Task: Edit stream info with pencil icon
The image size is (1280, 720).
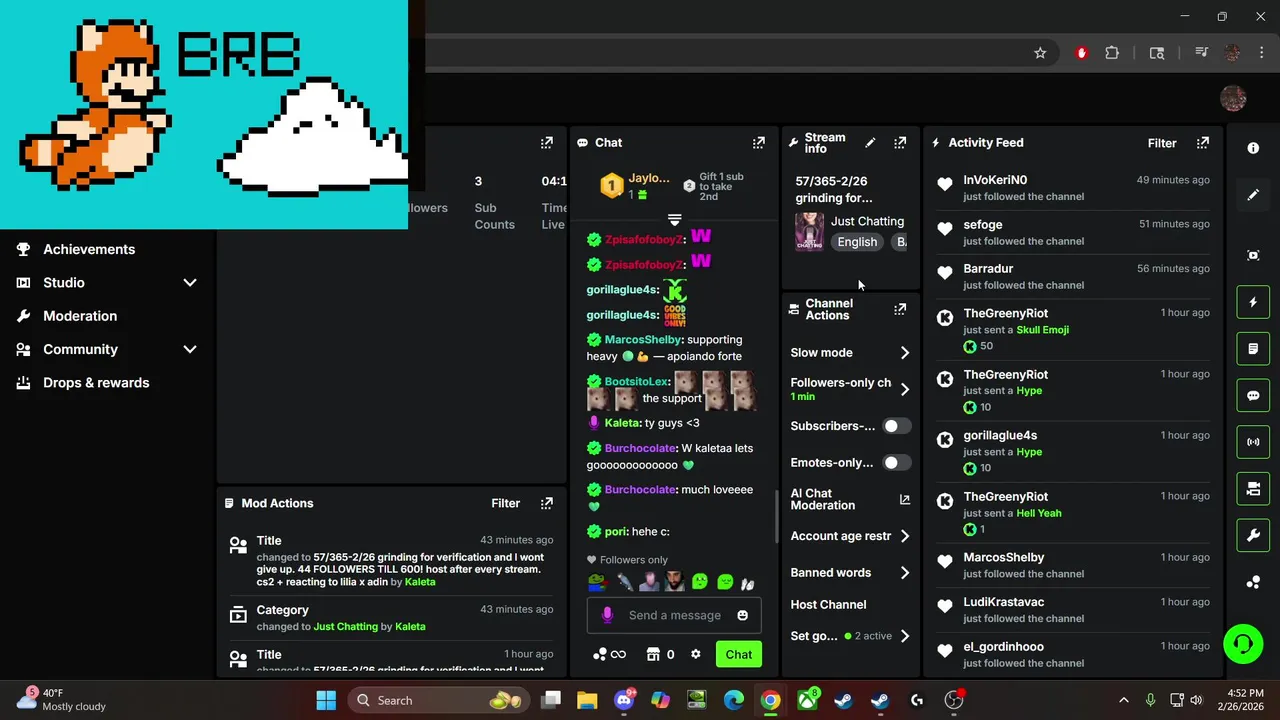Action: point(870,143)
